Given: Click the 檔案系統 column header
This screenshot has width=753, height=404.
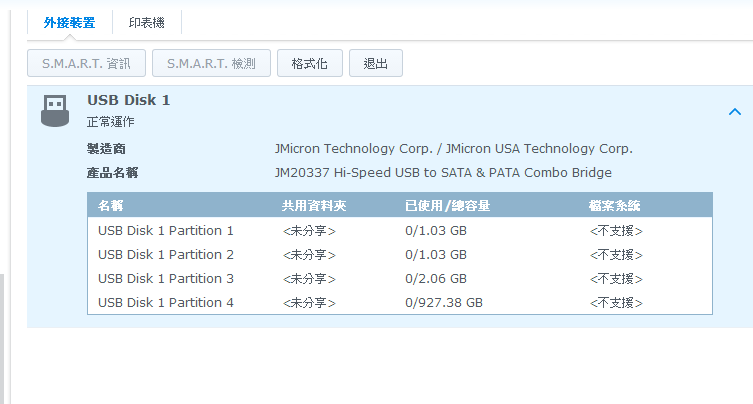Looking at the screenshot, I should (x=615, y=206).
